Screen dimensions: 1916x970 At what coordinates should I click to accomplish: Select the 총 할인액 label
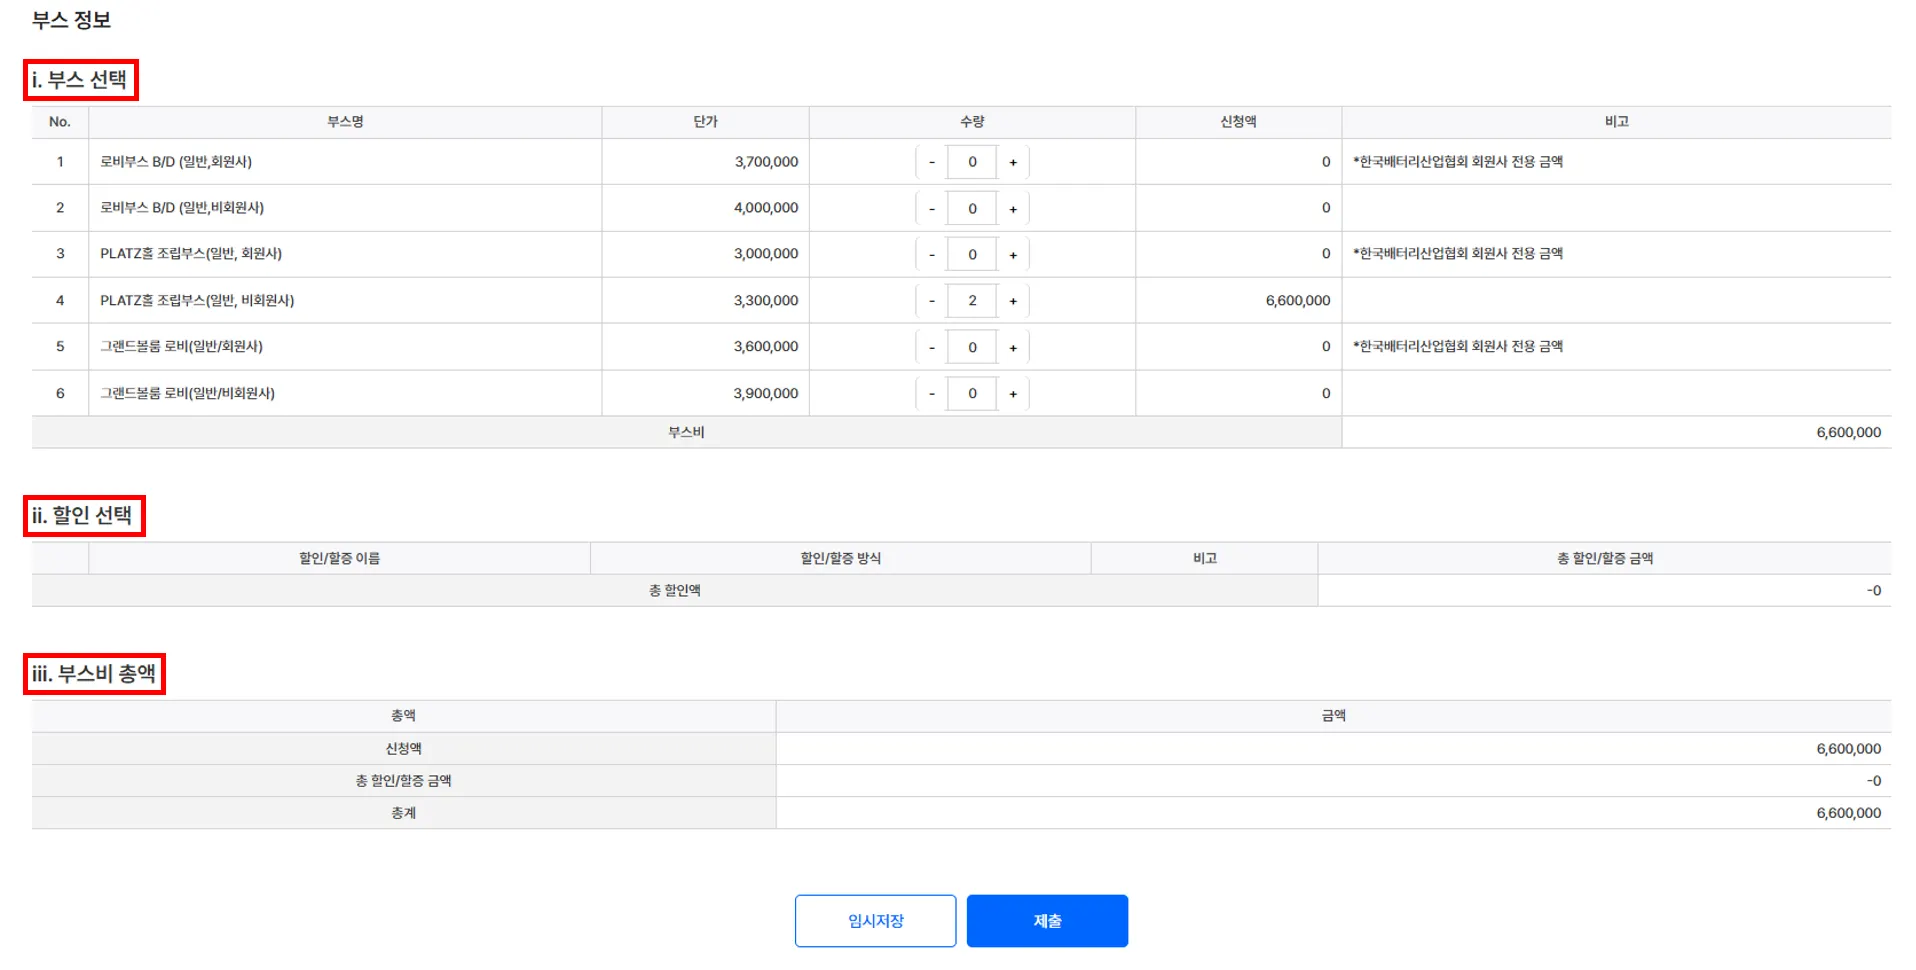[x=674, y=590]
